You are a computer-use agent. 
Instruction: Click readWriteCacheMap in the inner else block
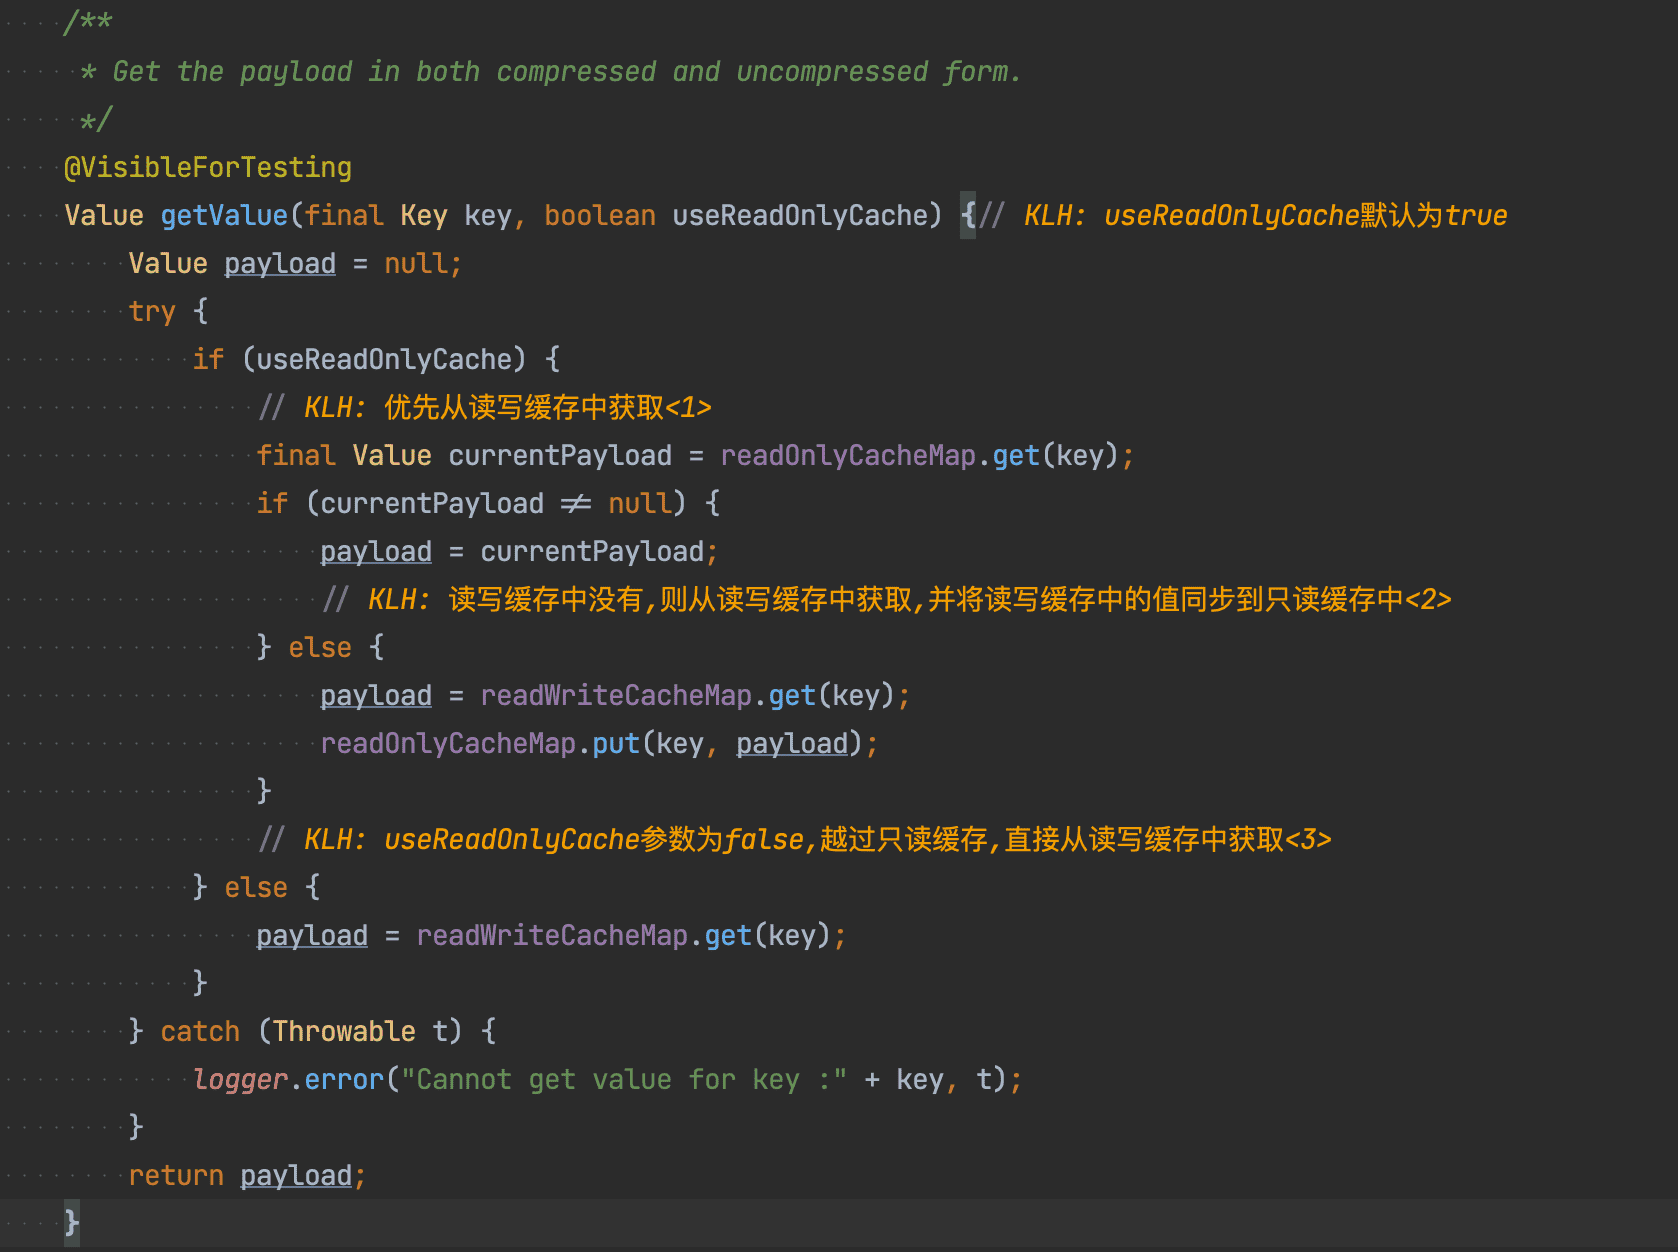(x=616, y=696)
